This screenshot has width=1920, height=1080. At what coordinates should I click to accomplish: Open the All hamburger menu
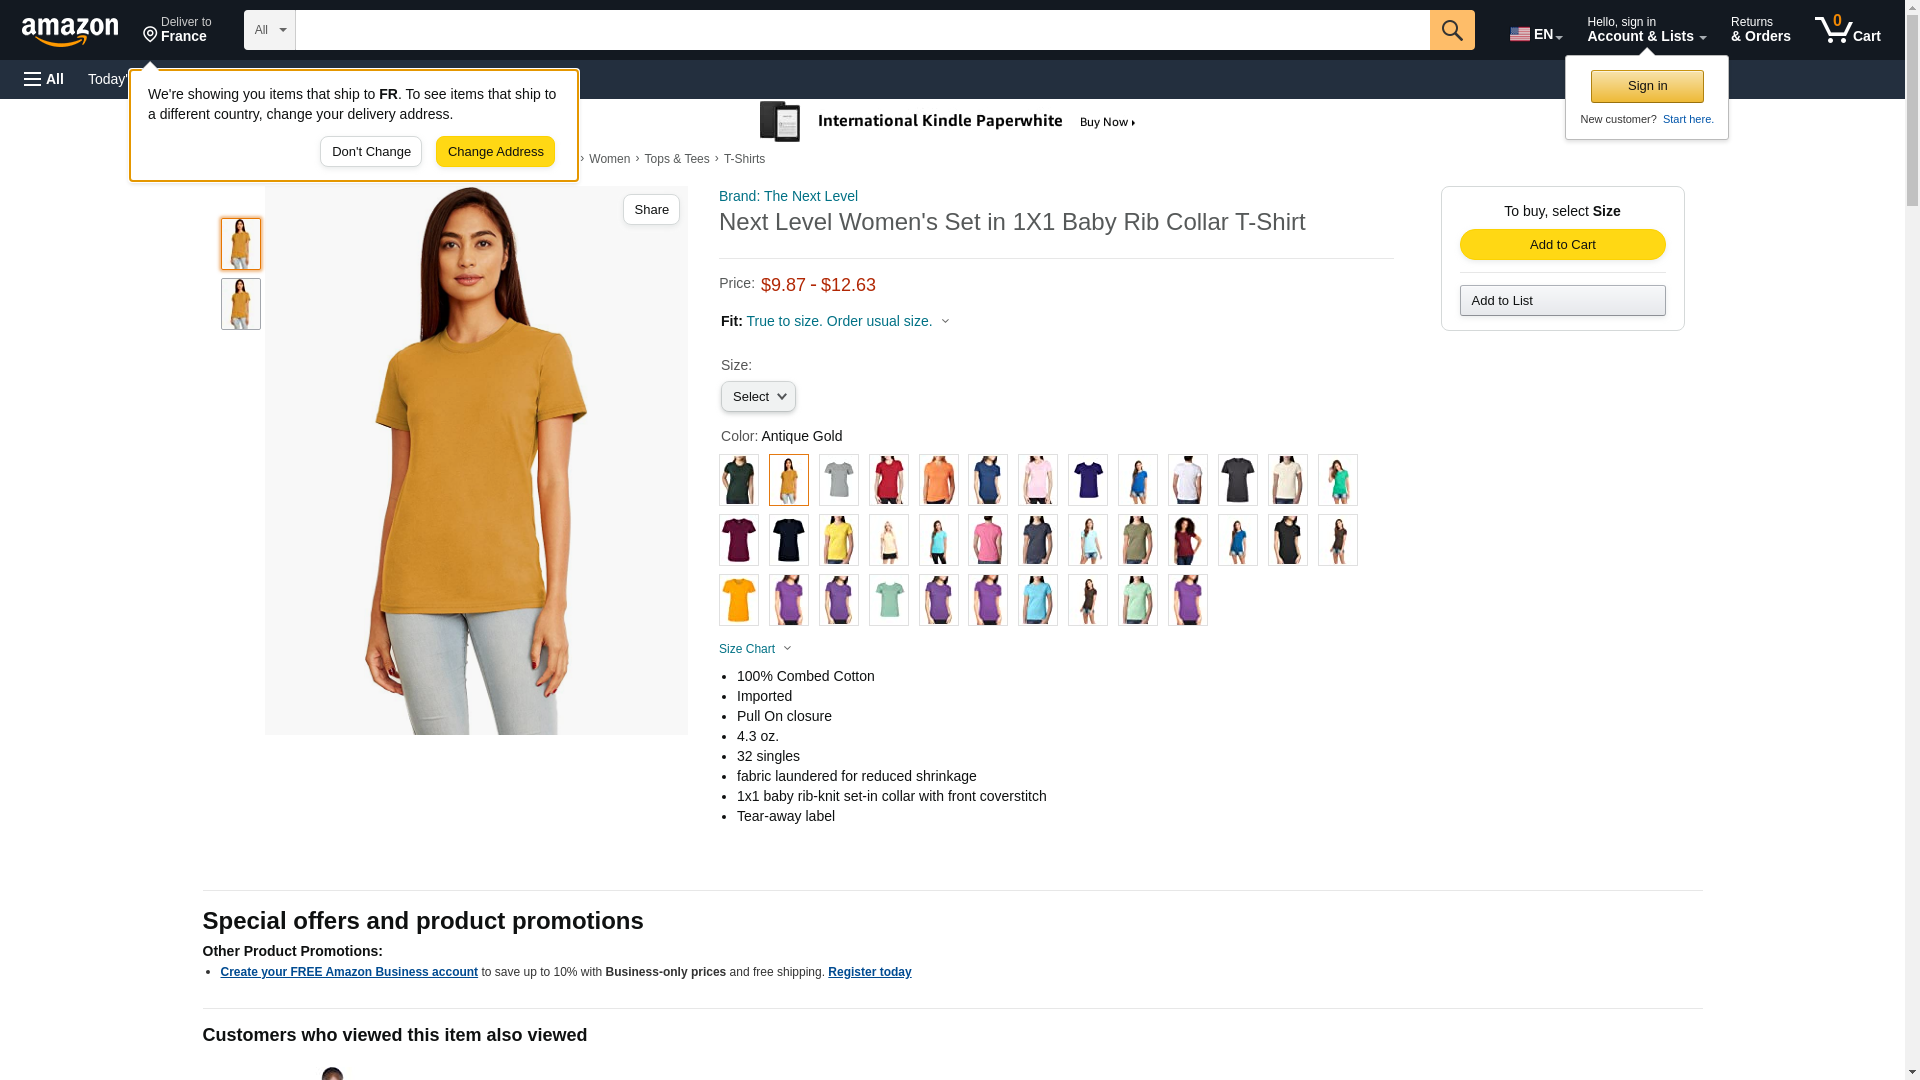click(x=44, y=79)
